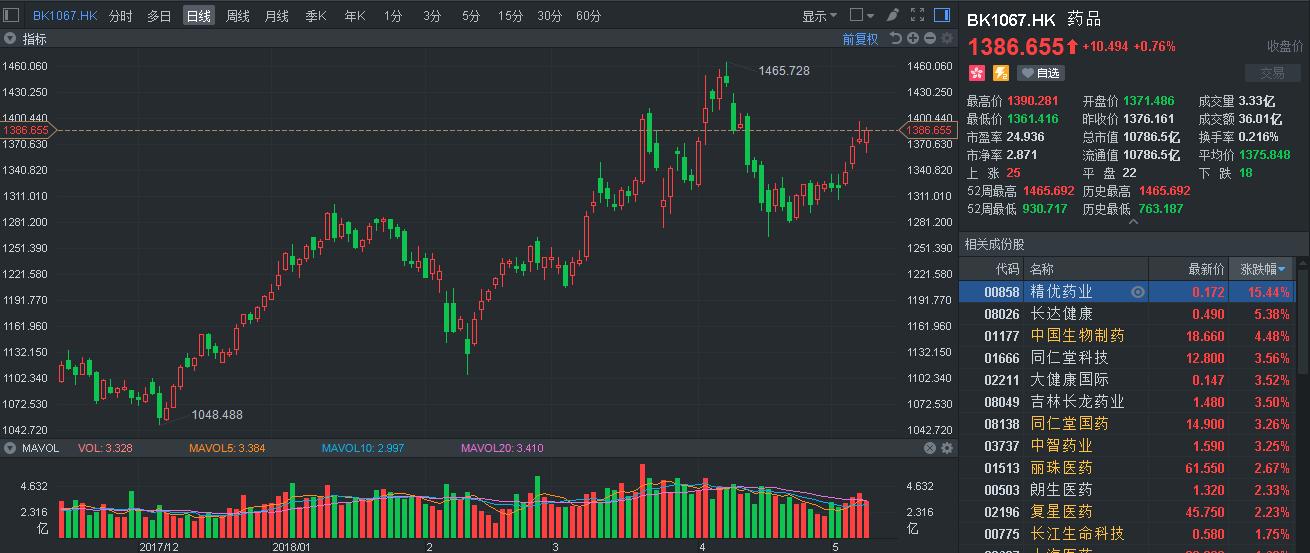Sort list by 最新价 column
This screenshot has width=1310, height=553.
(x=1205, y=269)
